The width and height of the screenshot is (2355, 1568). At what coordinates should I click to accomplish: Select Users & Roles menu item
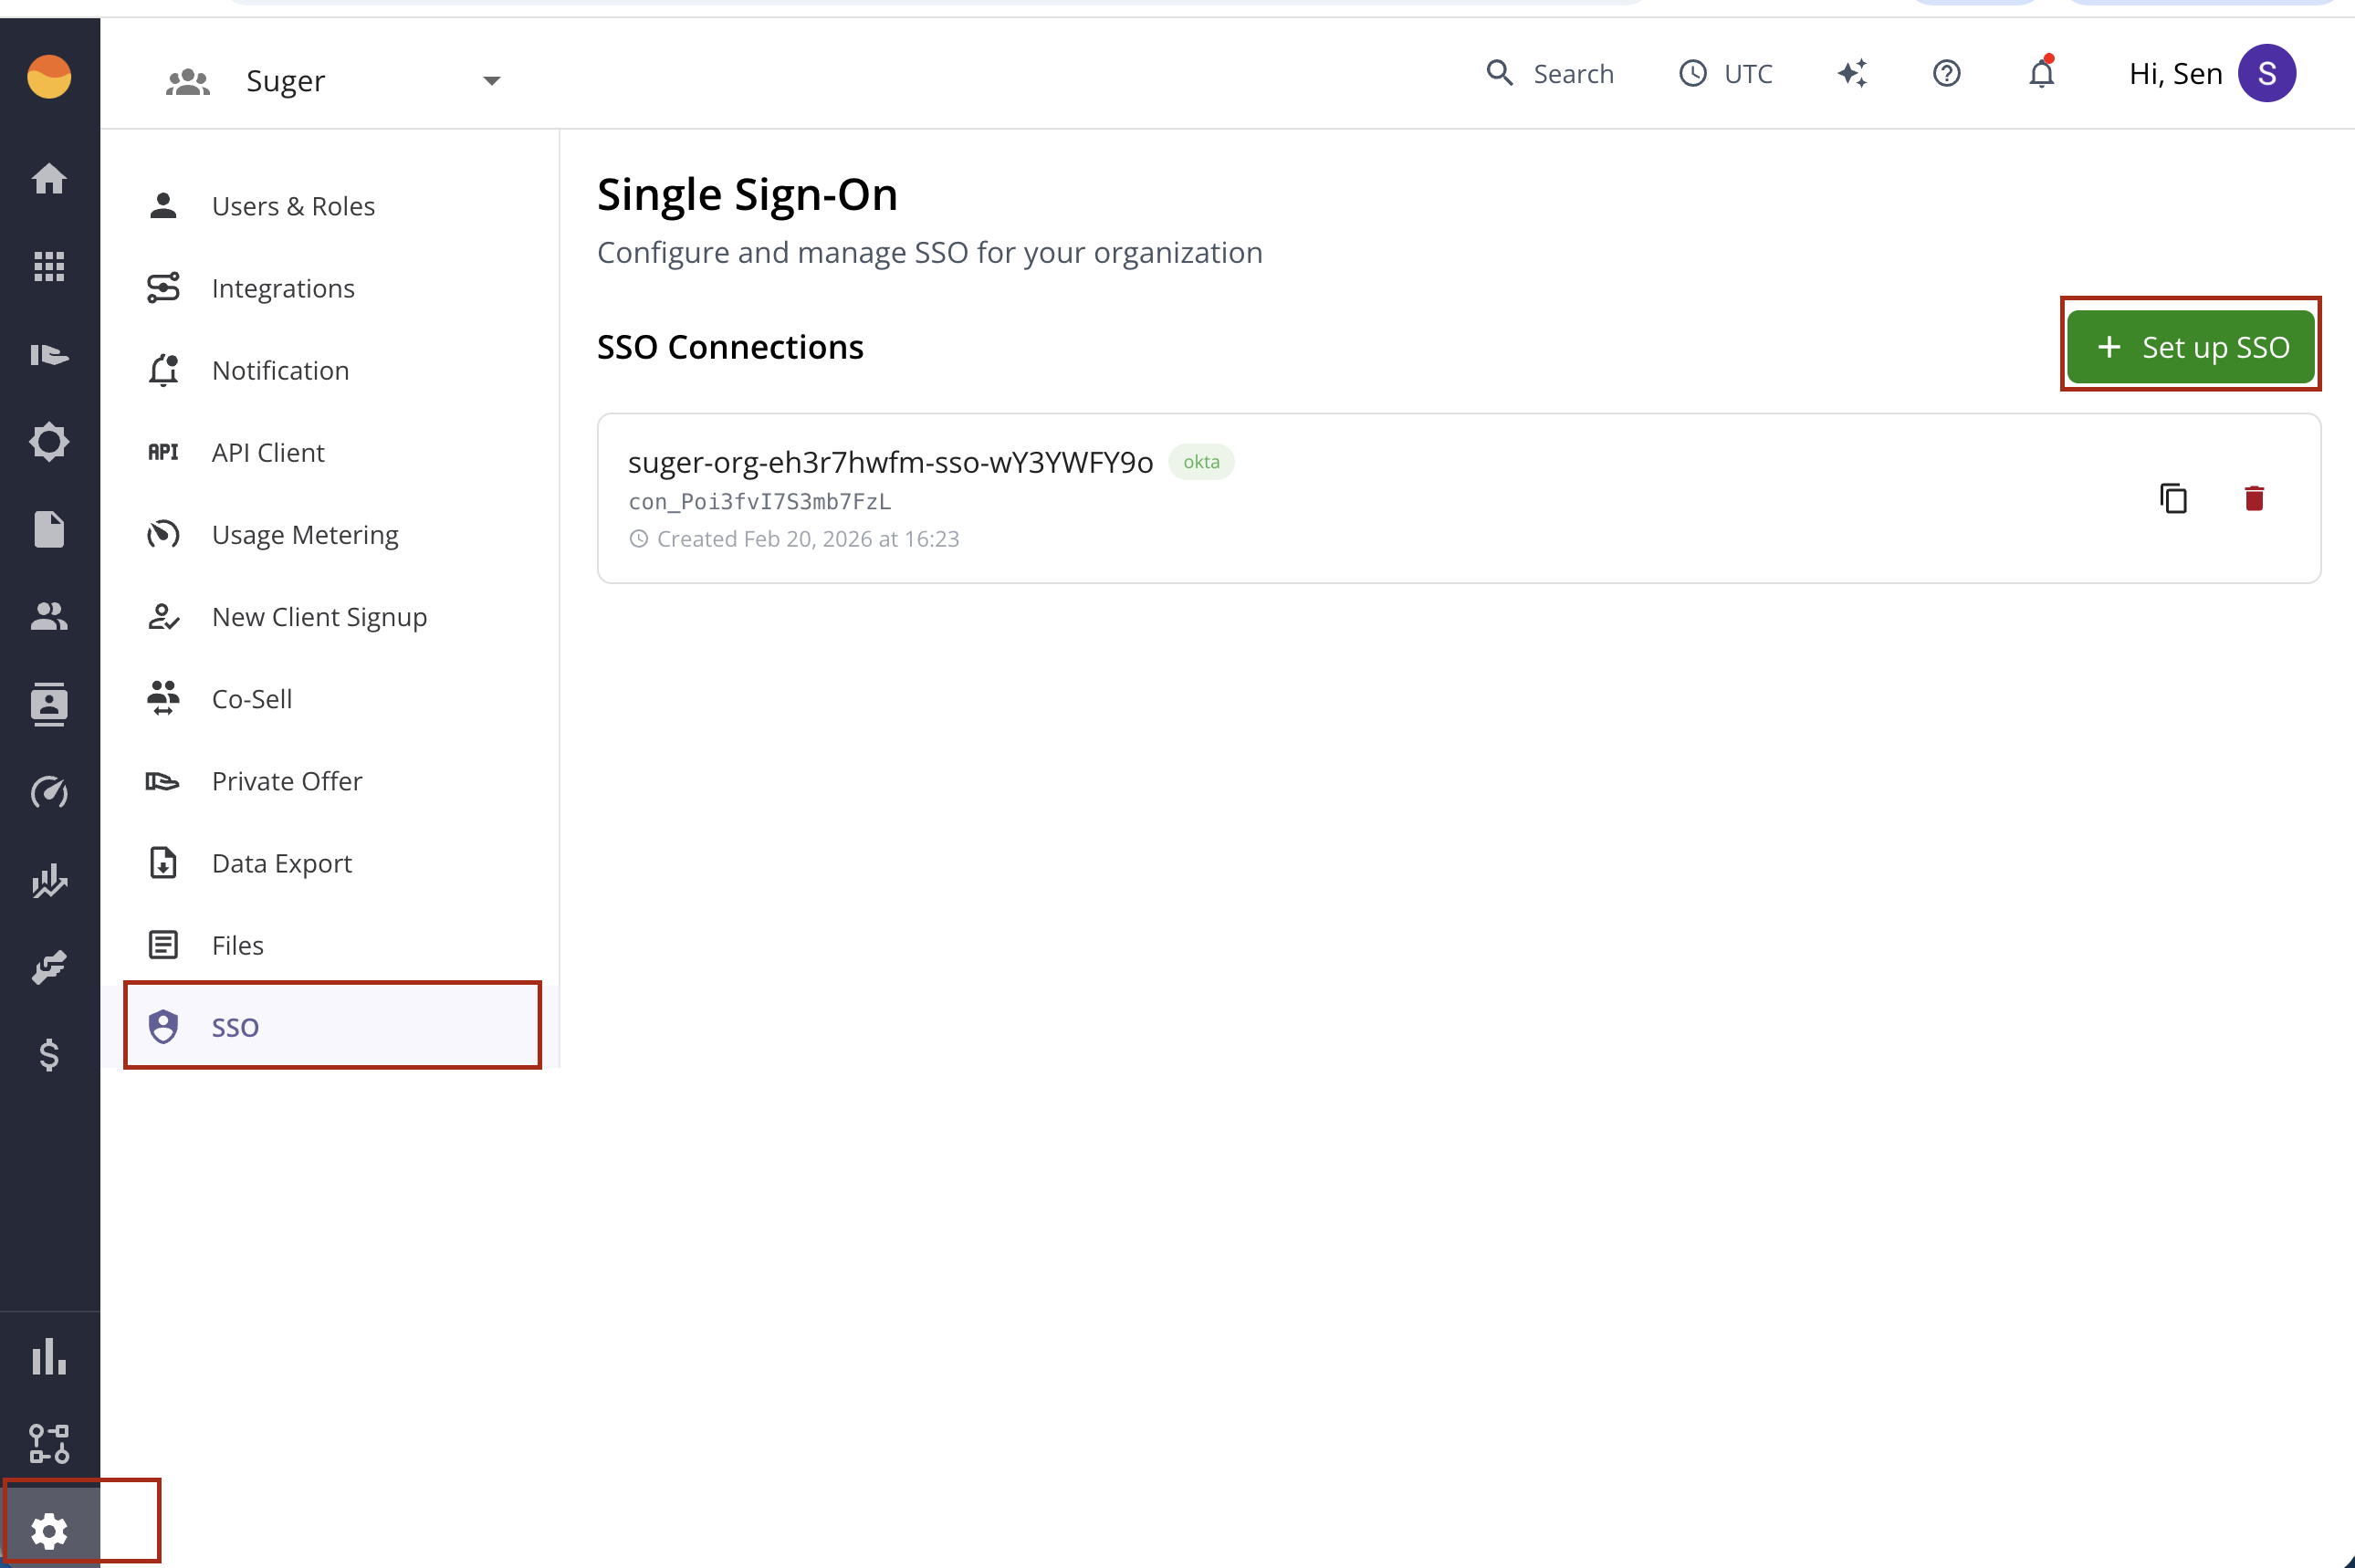click(293, 206)
